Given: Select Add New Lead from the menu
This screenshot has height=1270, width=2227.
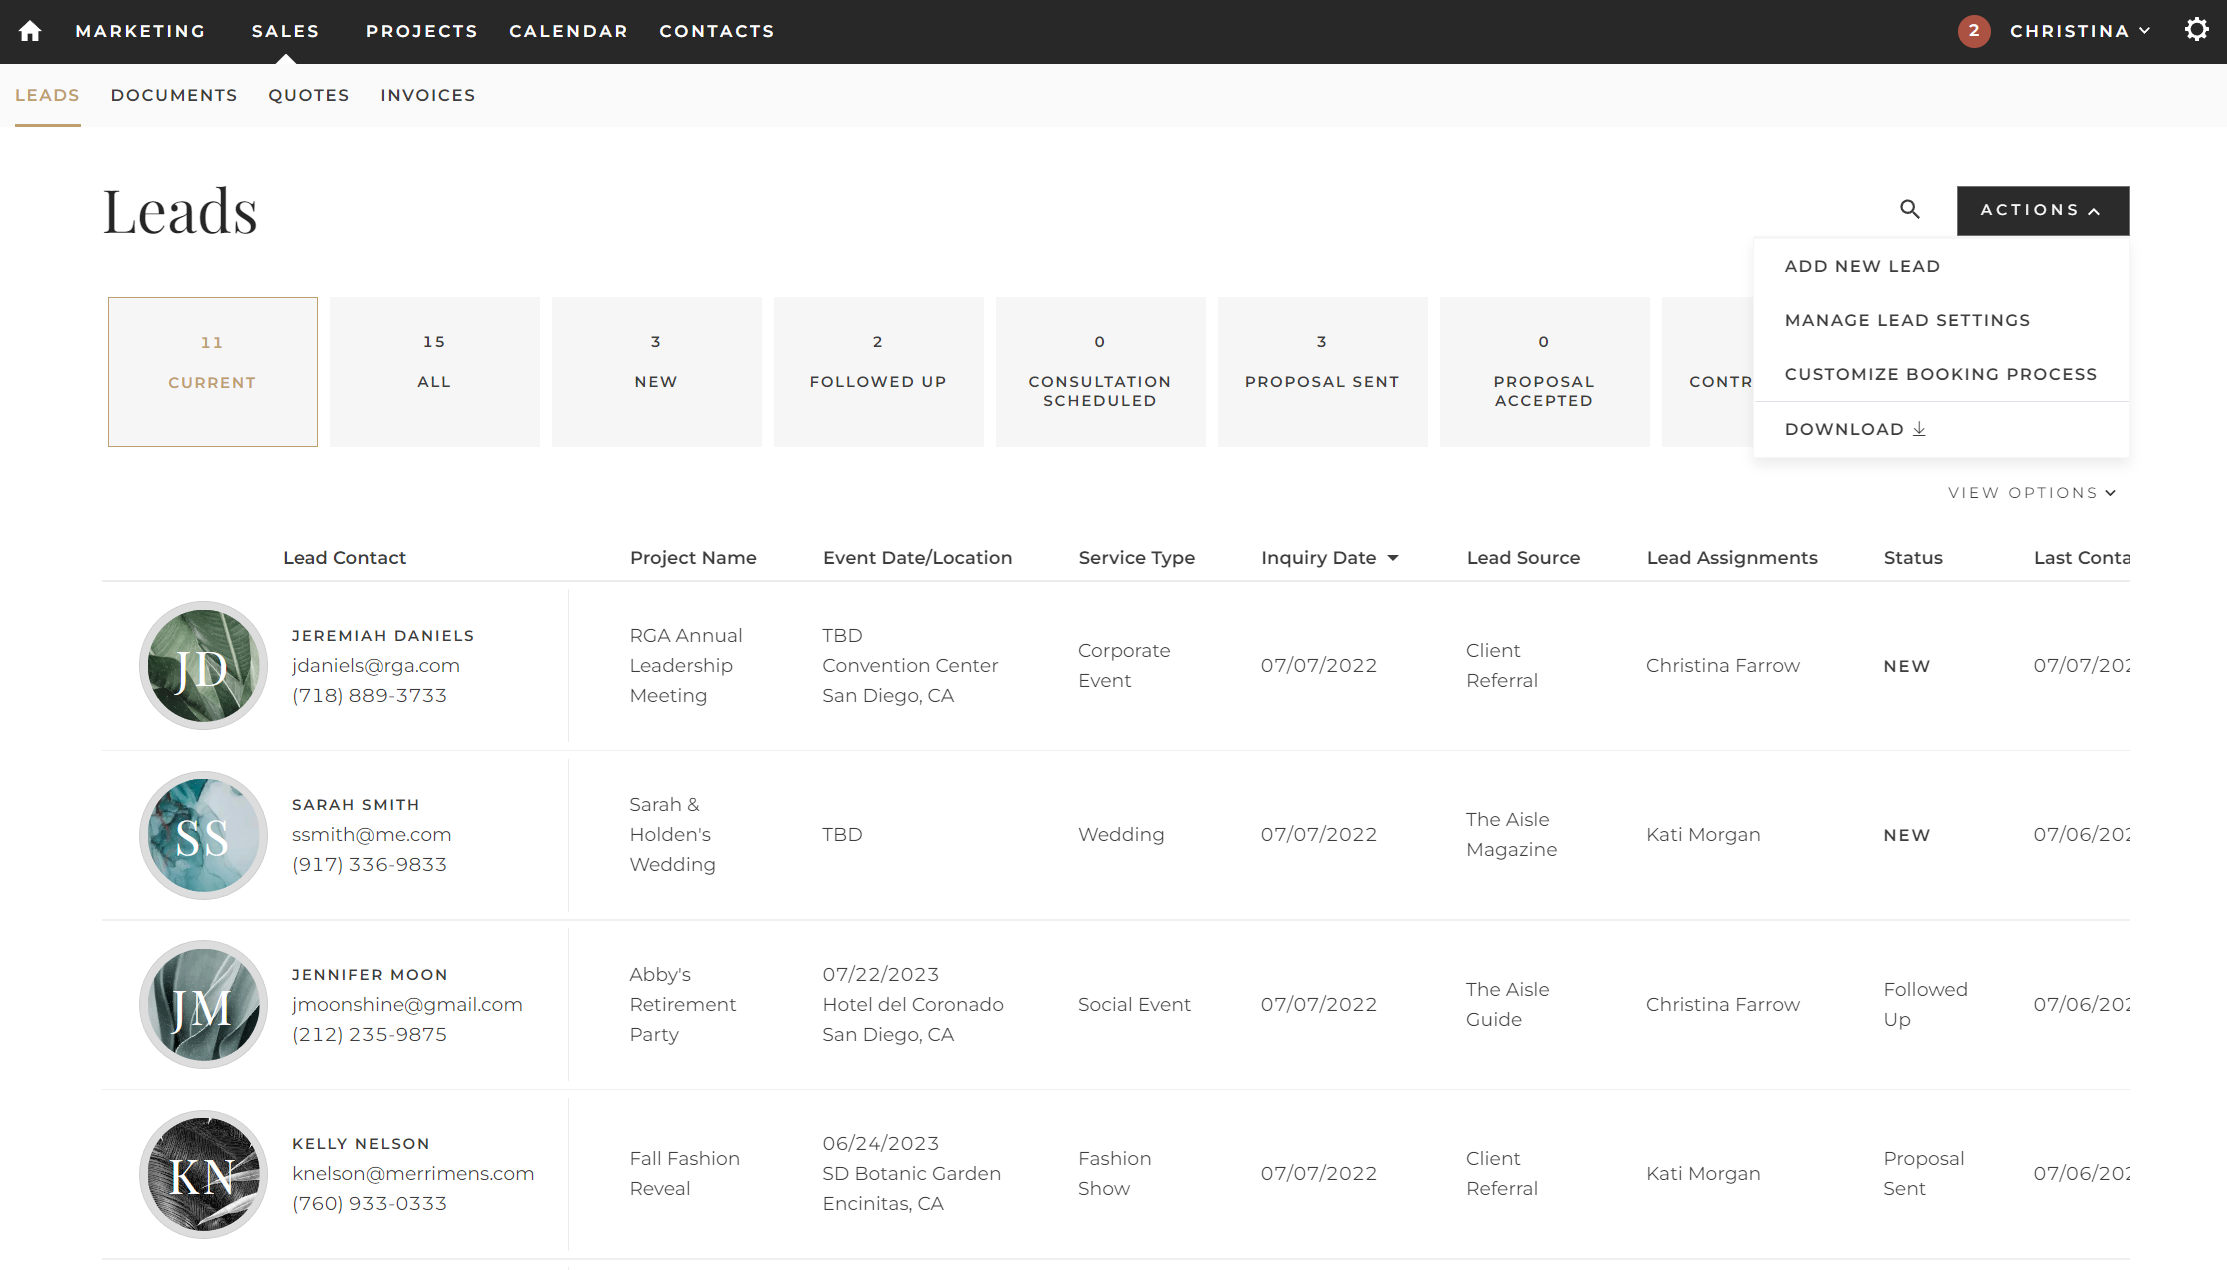Looking at the screenshot, I should (x=1862, y=266).
